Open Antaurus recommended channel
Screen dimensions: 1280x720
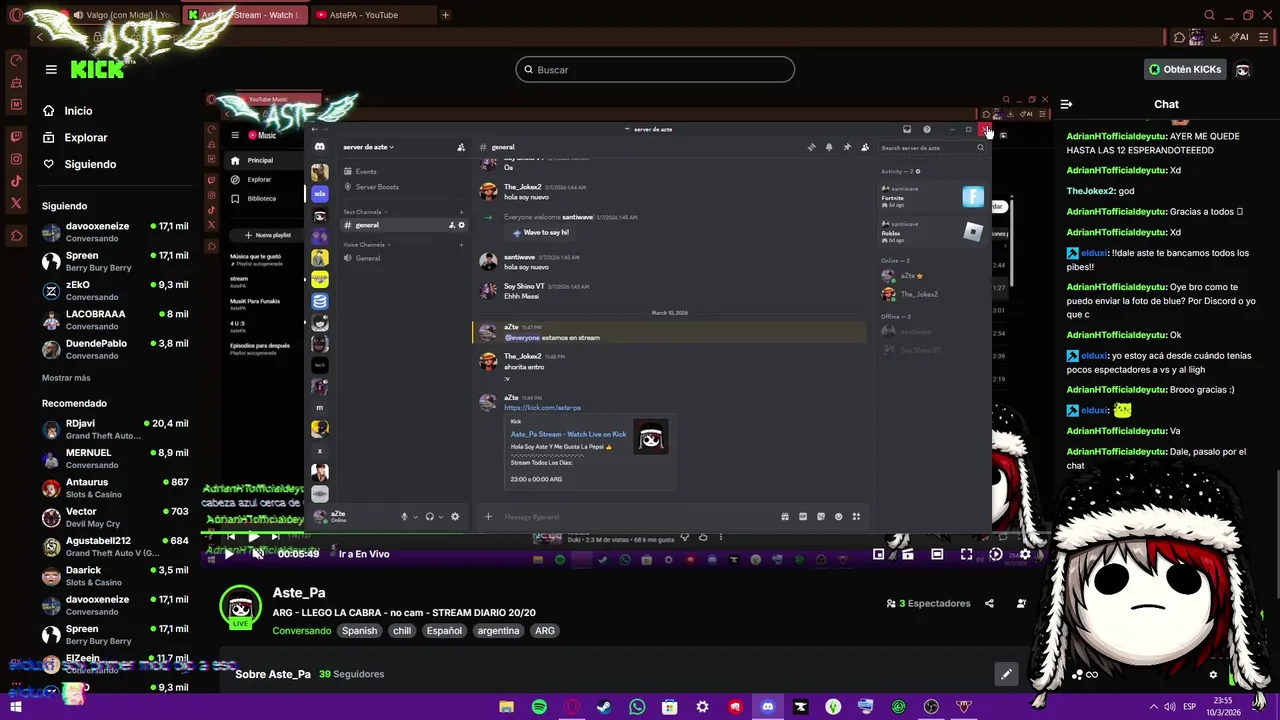click(x=115, y=488)
